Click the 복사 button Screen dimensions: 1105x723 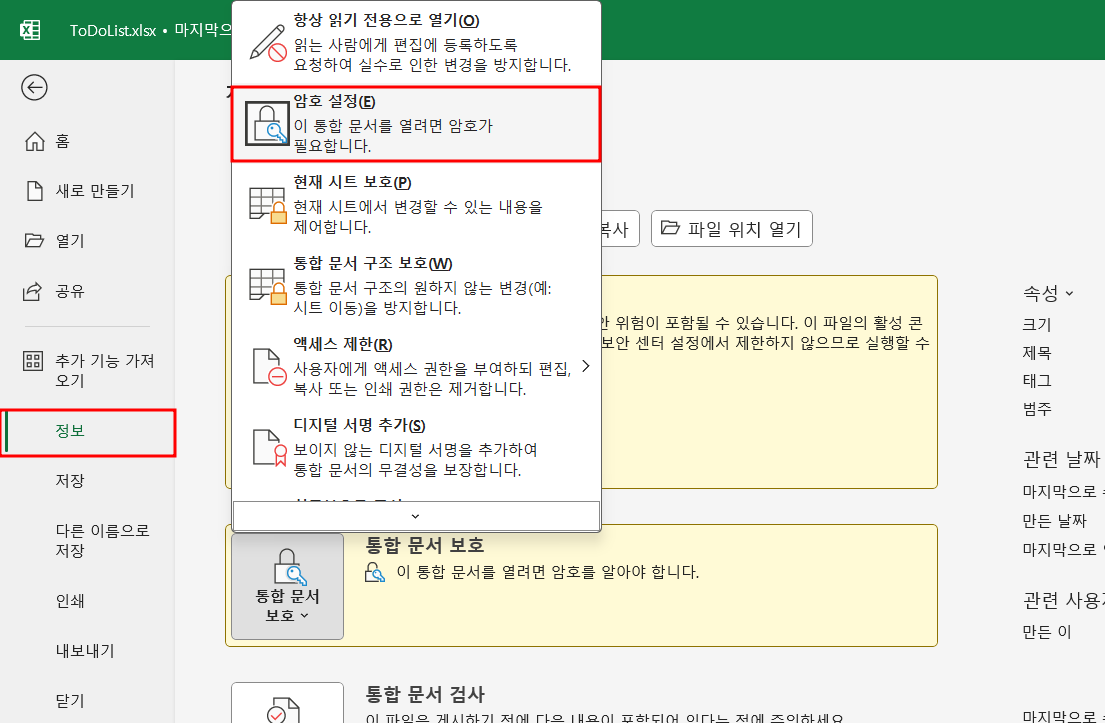[x=615, y=228]
